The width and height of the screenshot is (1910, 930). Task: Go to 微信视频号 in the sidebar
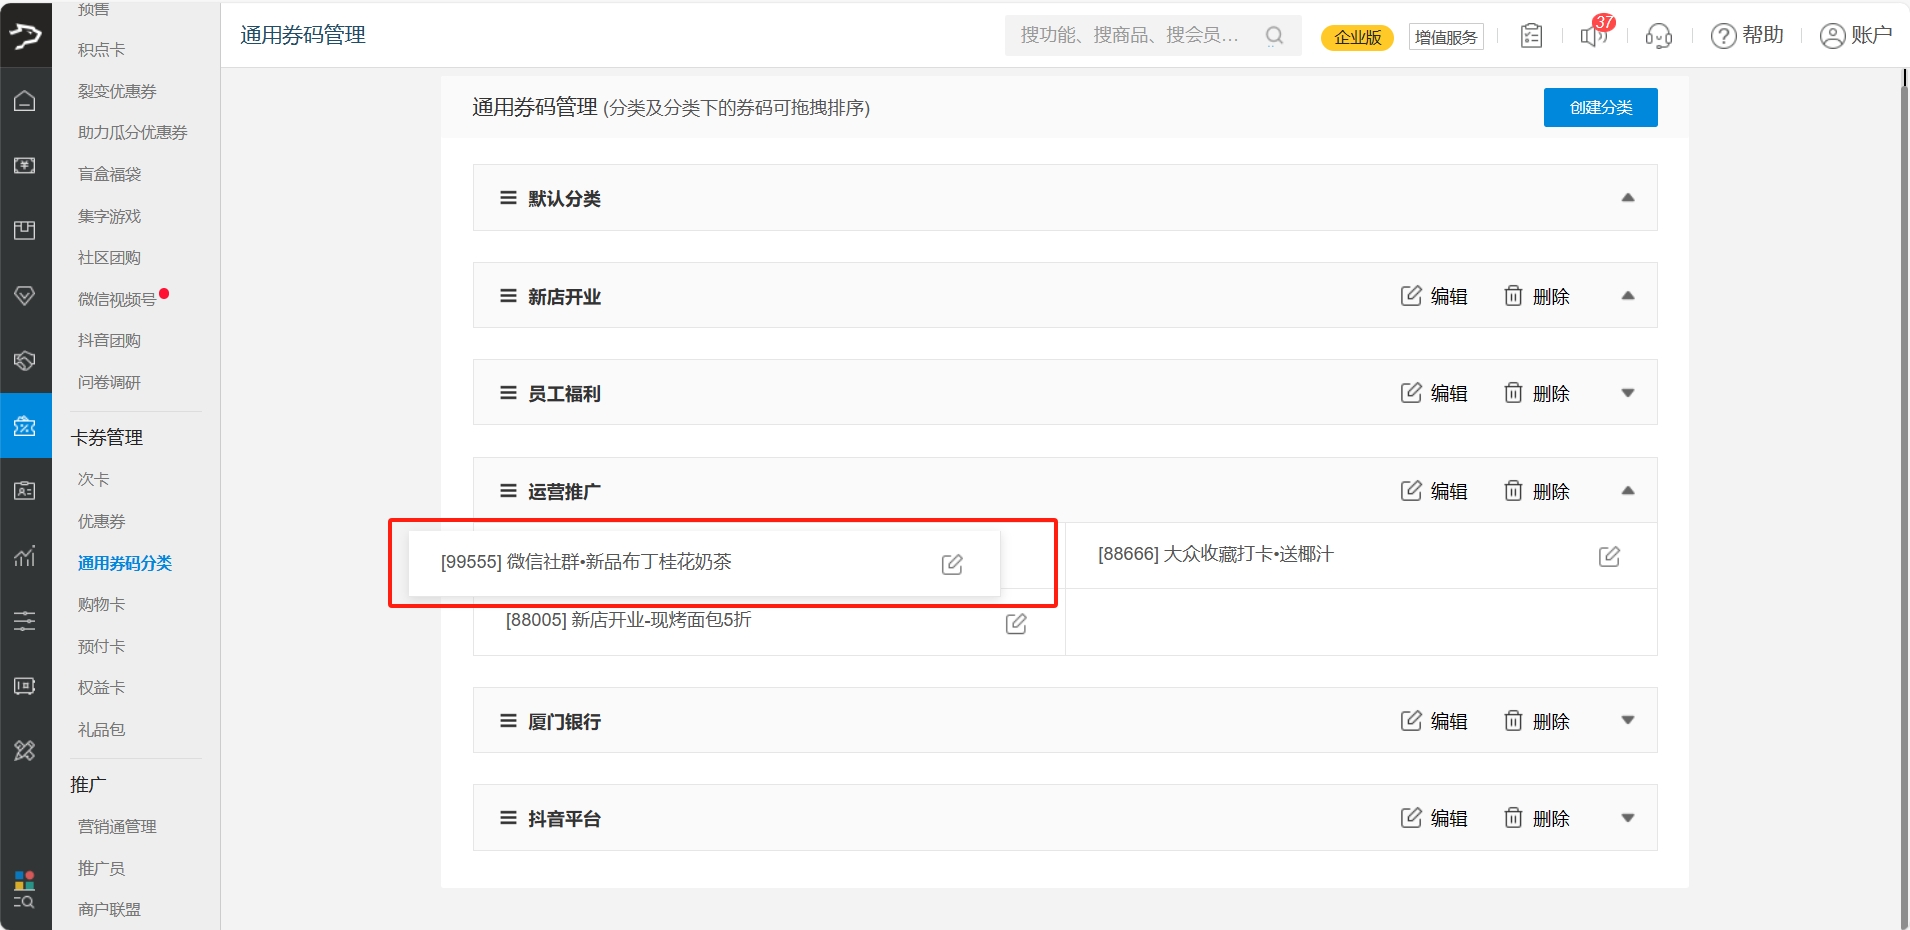pyautogui.click(x=117, y=299)
